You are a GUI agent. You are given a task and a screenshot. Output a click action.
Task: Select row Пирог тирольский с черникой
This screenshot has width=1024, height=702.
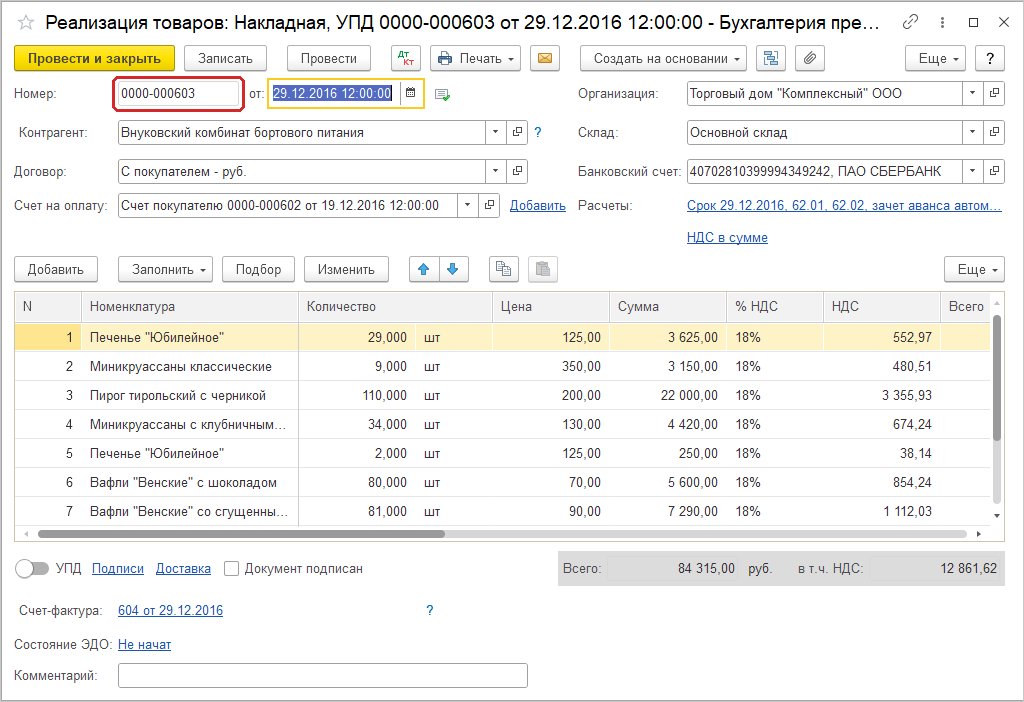502,396
